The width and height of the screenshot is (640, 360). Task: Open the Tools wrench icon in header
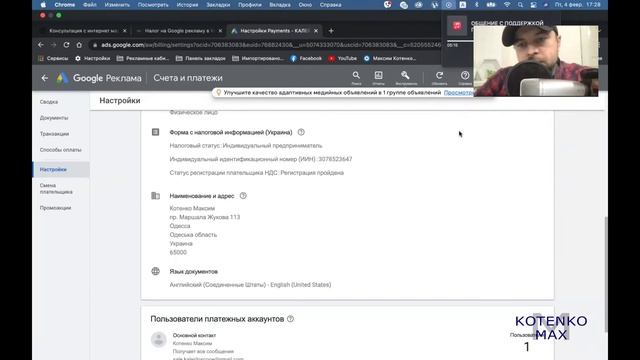pyautogui.click(x=405, y=76)
